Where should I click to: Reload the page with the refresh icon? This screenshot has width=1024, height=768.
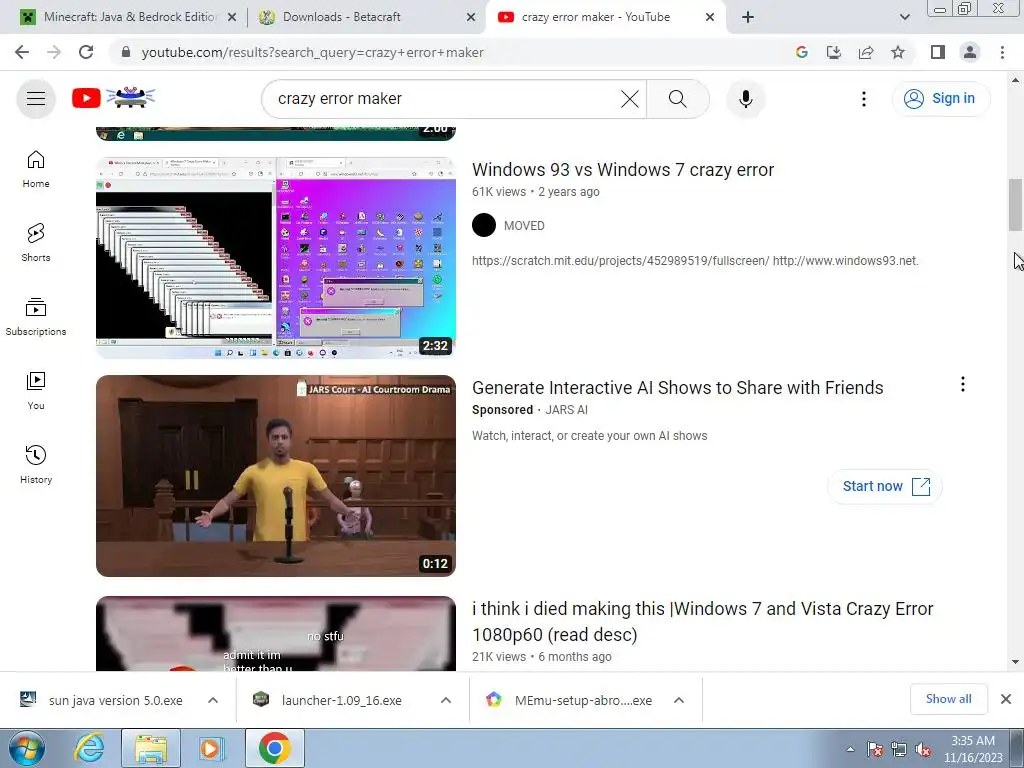[86, 52]
